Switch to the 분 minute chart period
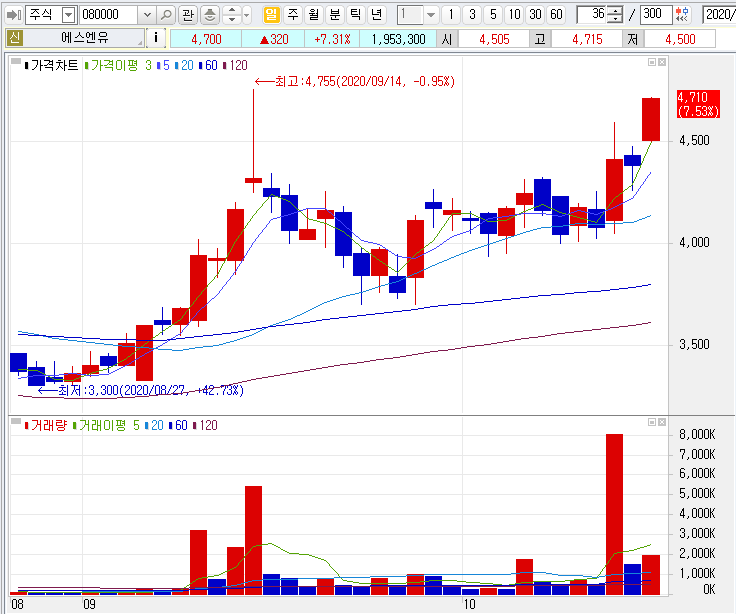The image size is (736, 614). [335, 15]
